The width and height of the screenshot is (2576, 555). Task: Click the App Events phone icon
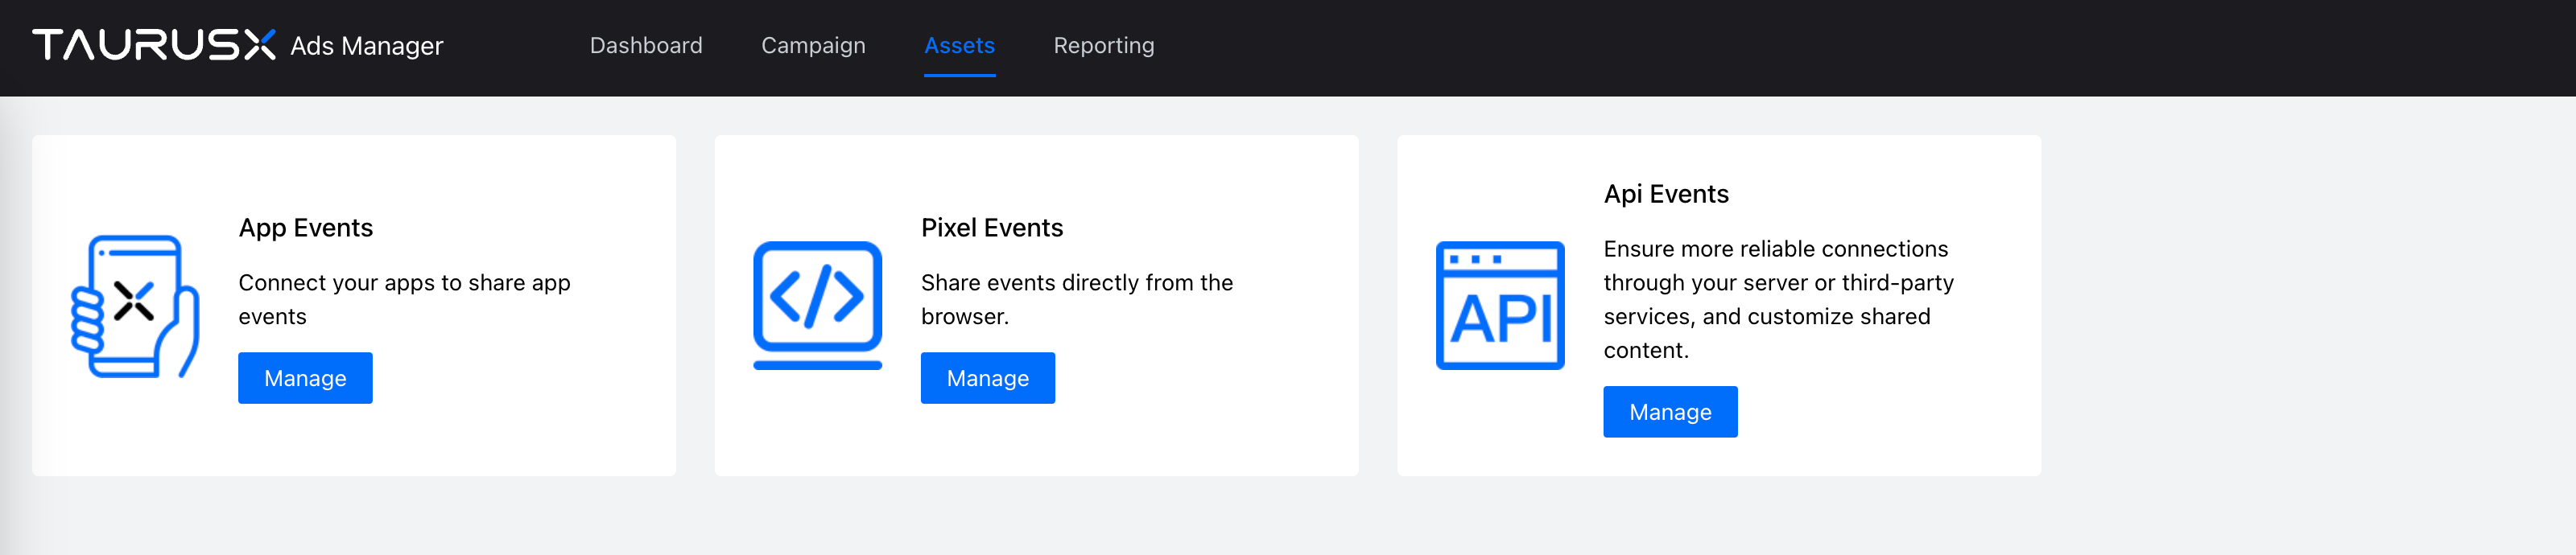(x=135, y=306)
